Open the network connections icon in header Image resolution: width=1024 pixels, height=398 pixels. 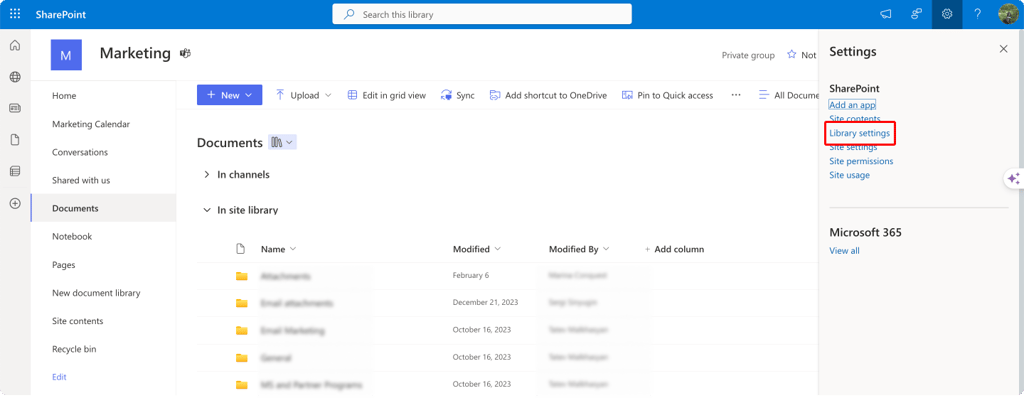pyautogui.click(x=916, y=14)
